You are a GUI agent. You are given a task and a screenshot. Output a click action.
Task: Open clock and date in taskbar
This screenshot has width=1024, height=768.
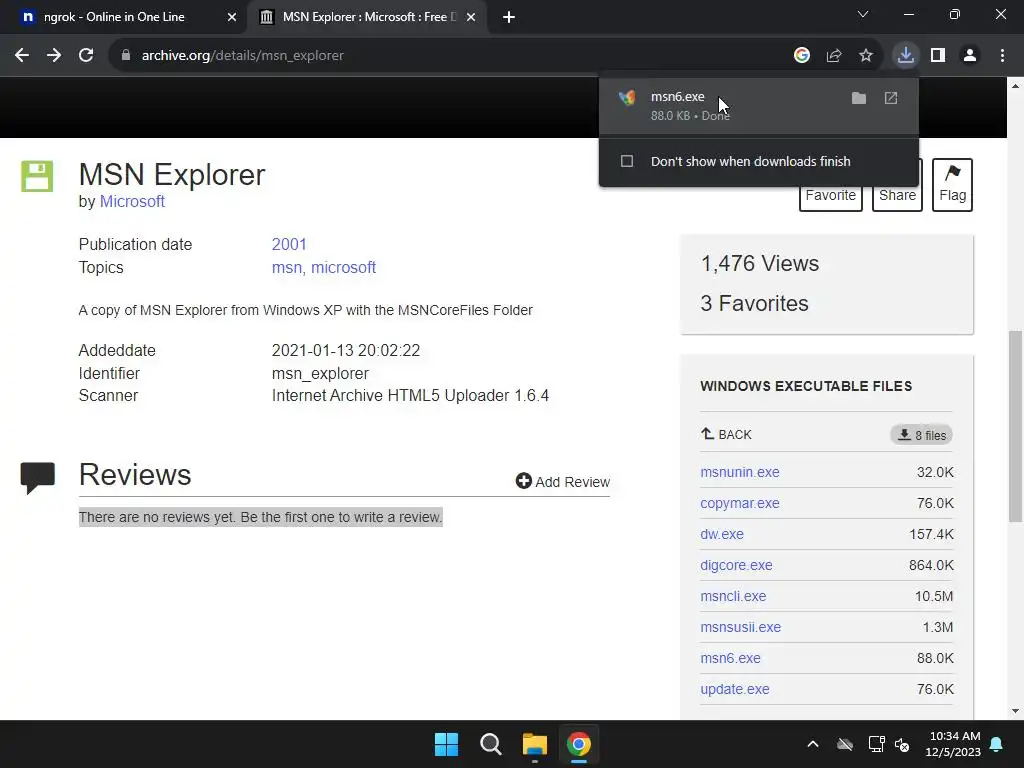tap(953, 744)
